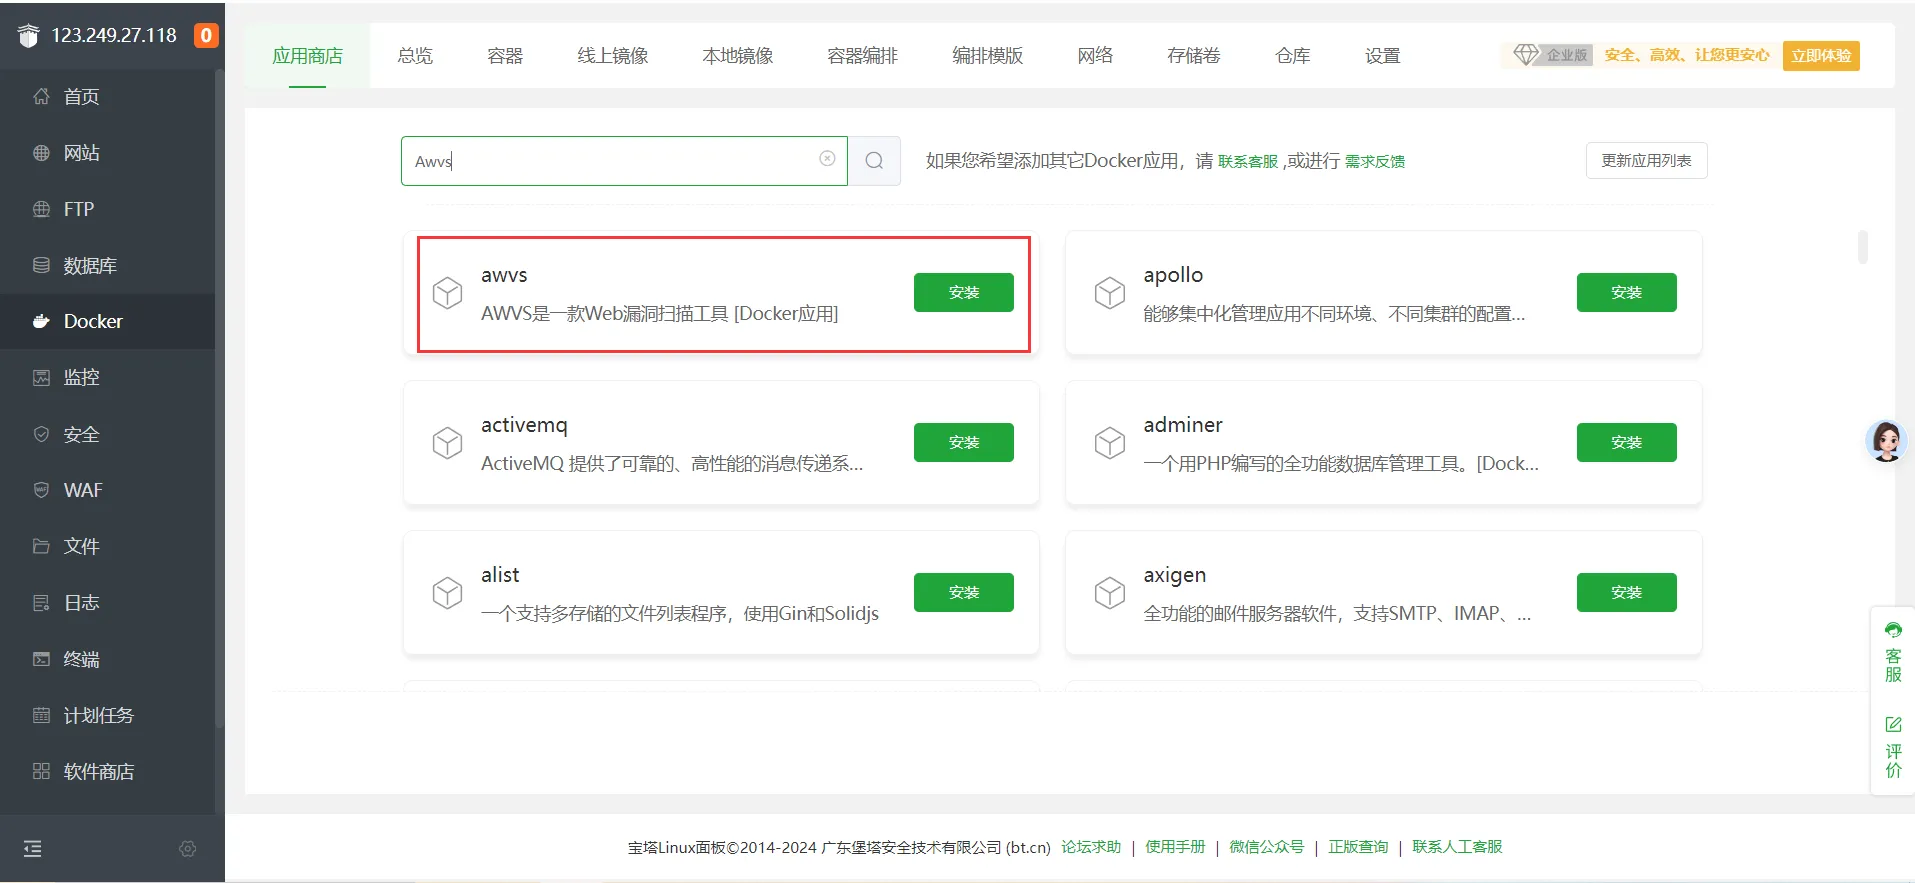Collapse the sidebar with the menu icon
1915x883 pixels.
[x=33, y=849]
